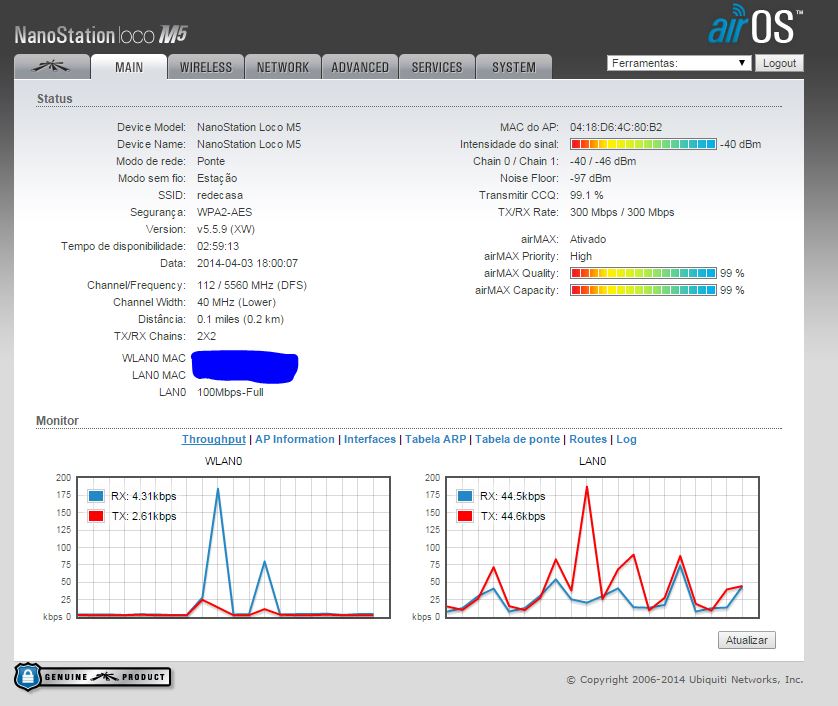Click the Channel Width value 40 MHz (Lower)
838x706 pixels.
click(236, 302)
